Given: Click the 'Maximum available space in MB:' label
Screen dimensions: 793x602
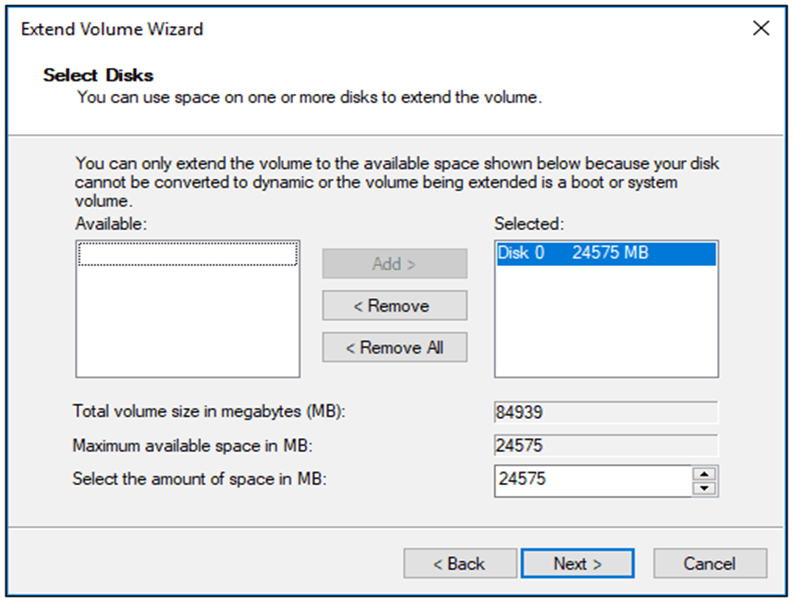Looking at the screenshot, I should [x=193, y=446].
